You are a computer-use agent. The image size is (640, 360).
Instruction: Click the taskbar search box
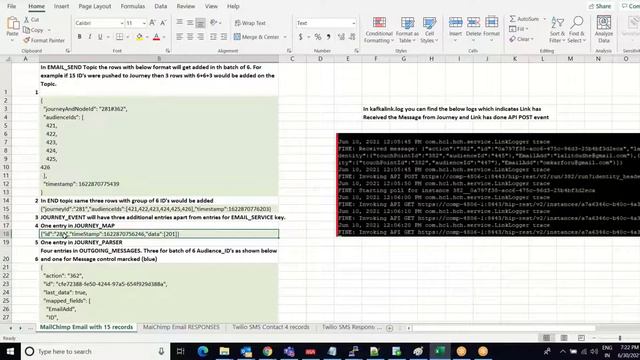[x=95, y=351]
